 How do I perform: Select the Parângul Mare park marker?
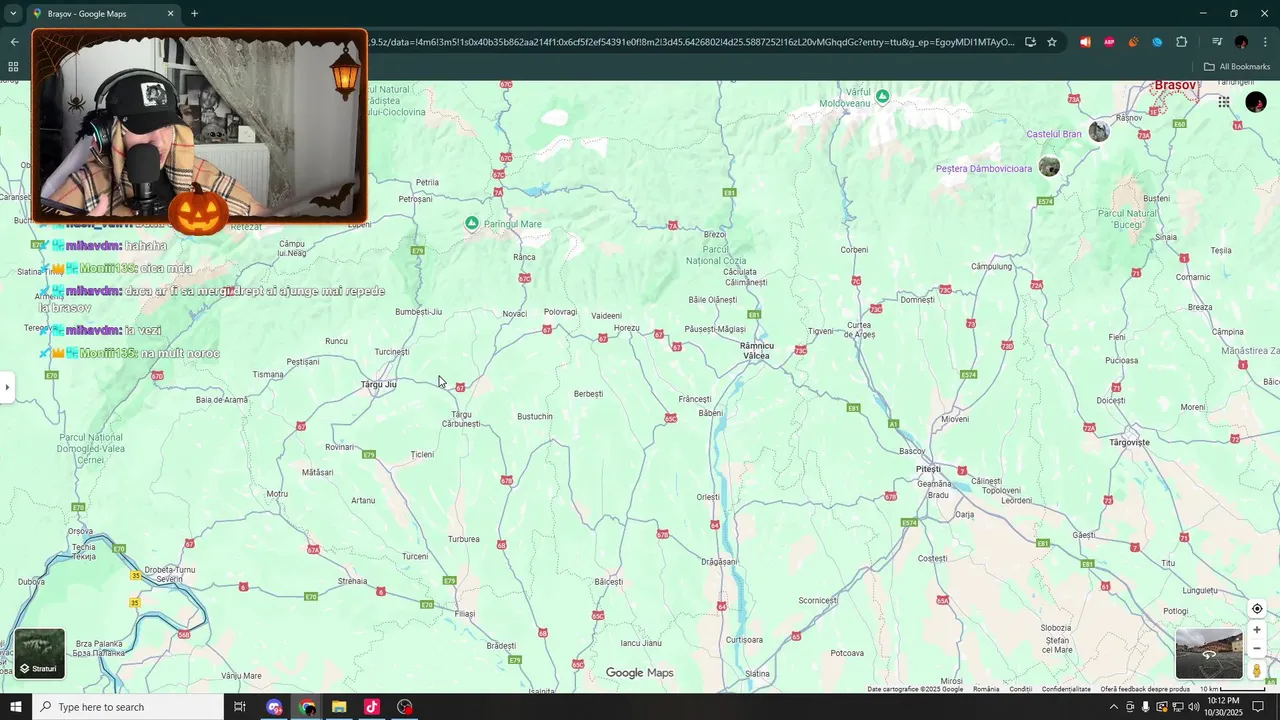[x=472, y=223]
